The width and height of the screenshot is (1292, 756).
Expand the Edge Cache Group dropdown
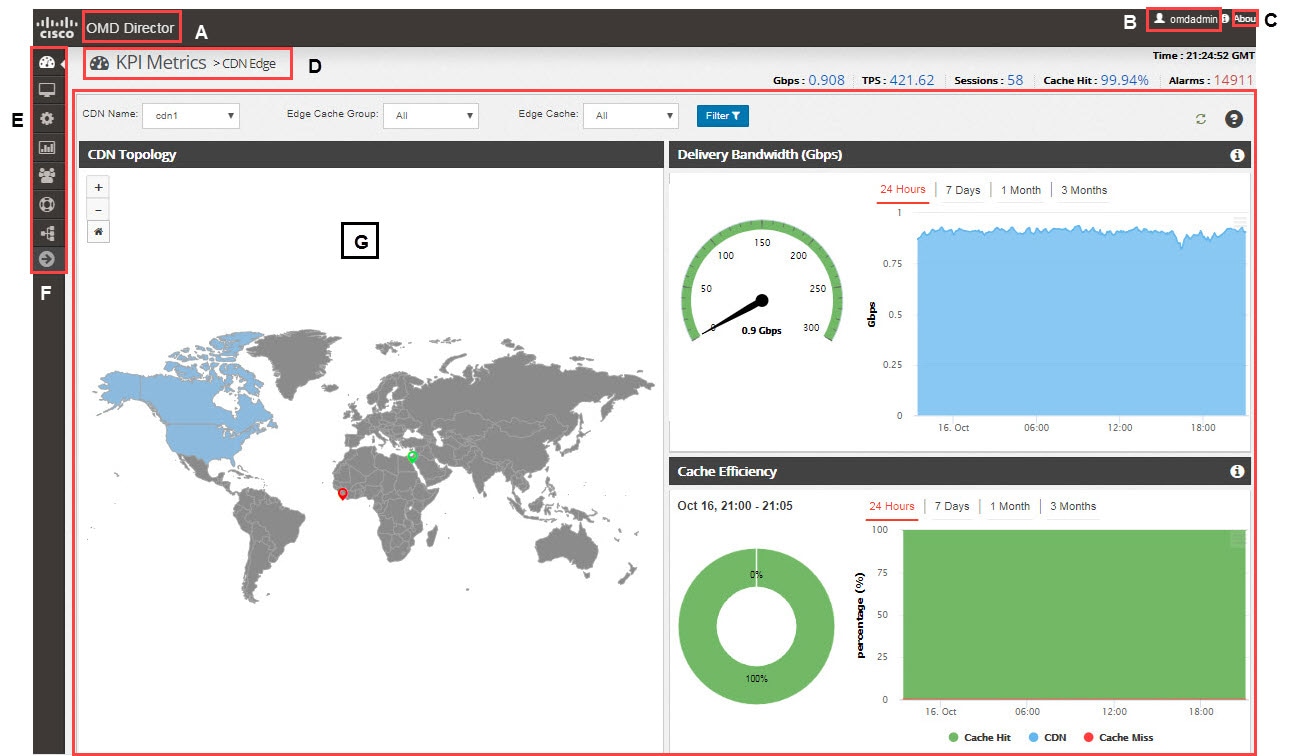coord(431,116)
